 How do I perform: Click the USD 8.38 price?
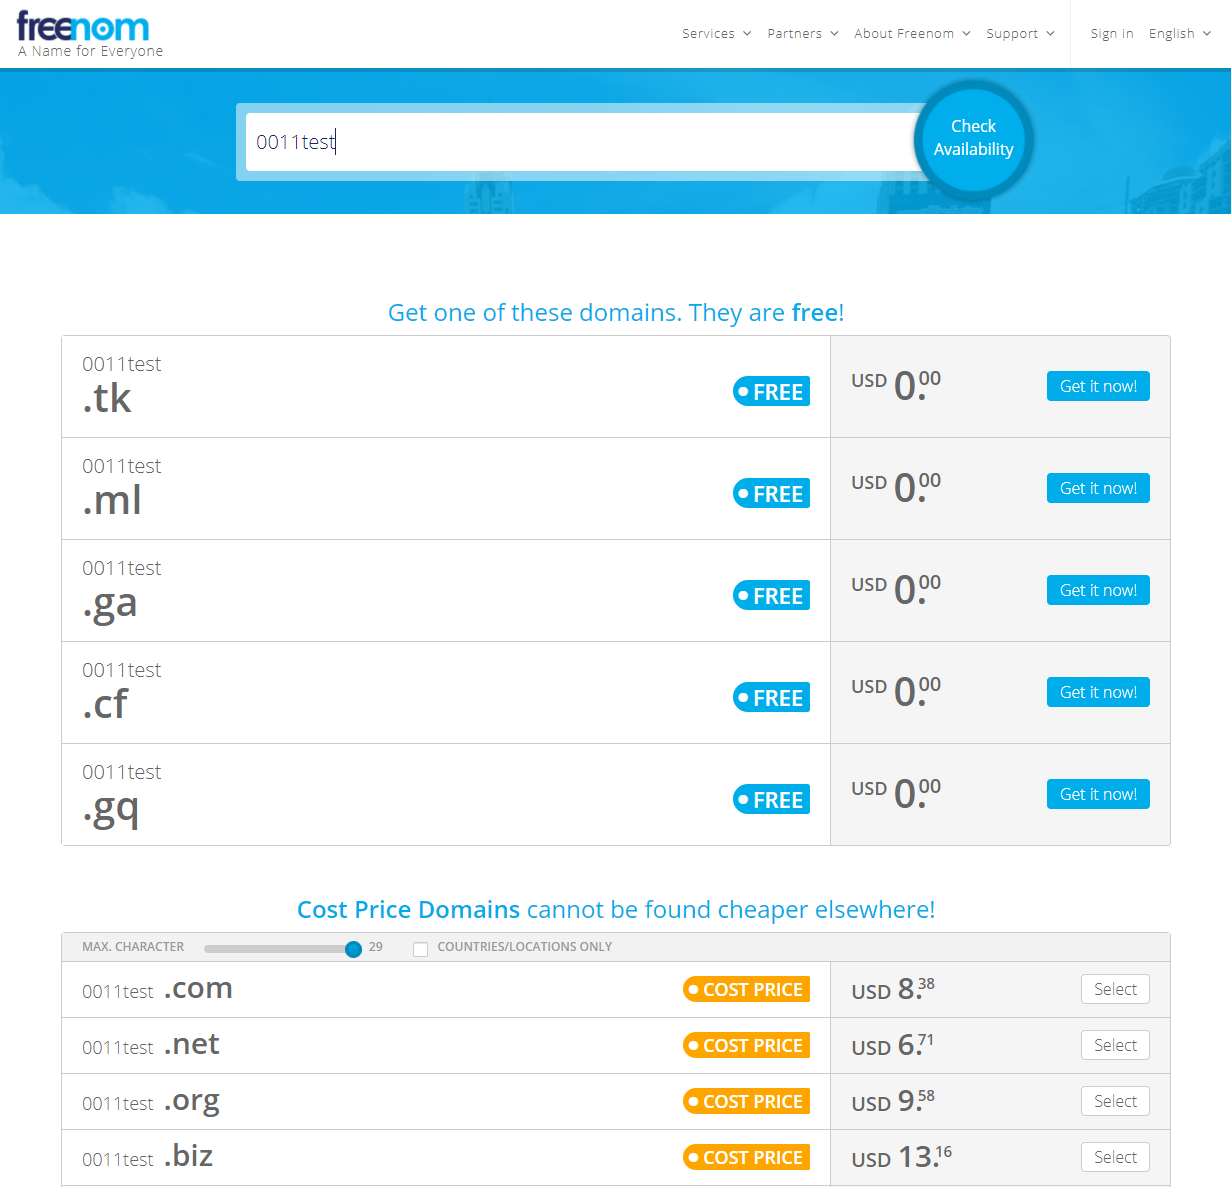pyautogui.click(x=893, y=989)
